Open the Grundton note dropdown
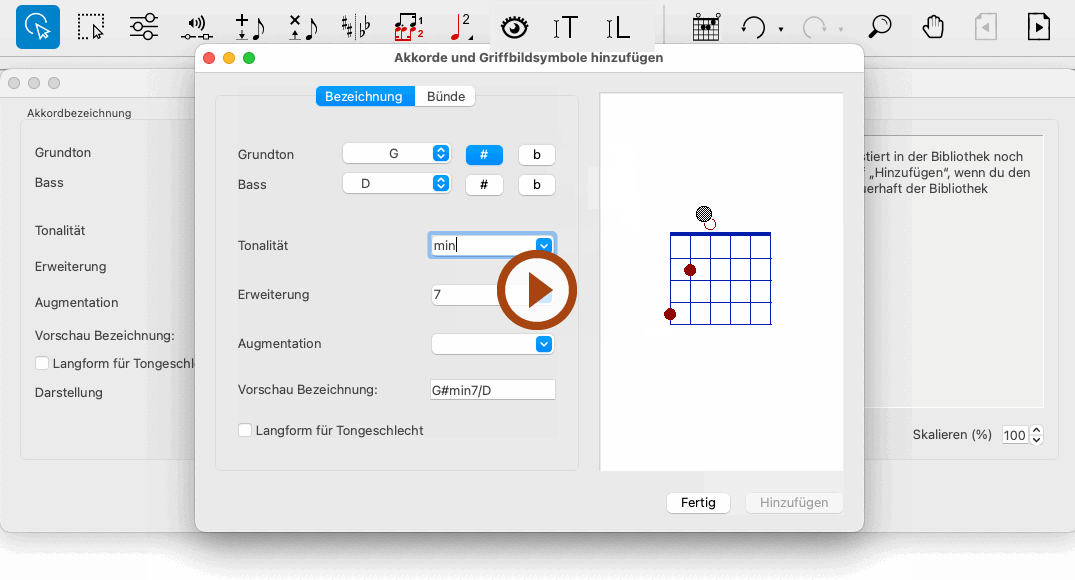Image resolution: width=1075 pixels, height=580 pixels. (397, 154)
